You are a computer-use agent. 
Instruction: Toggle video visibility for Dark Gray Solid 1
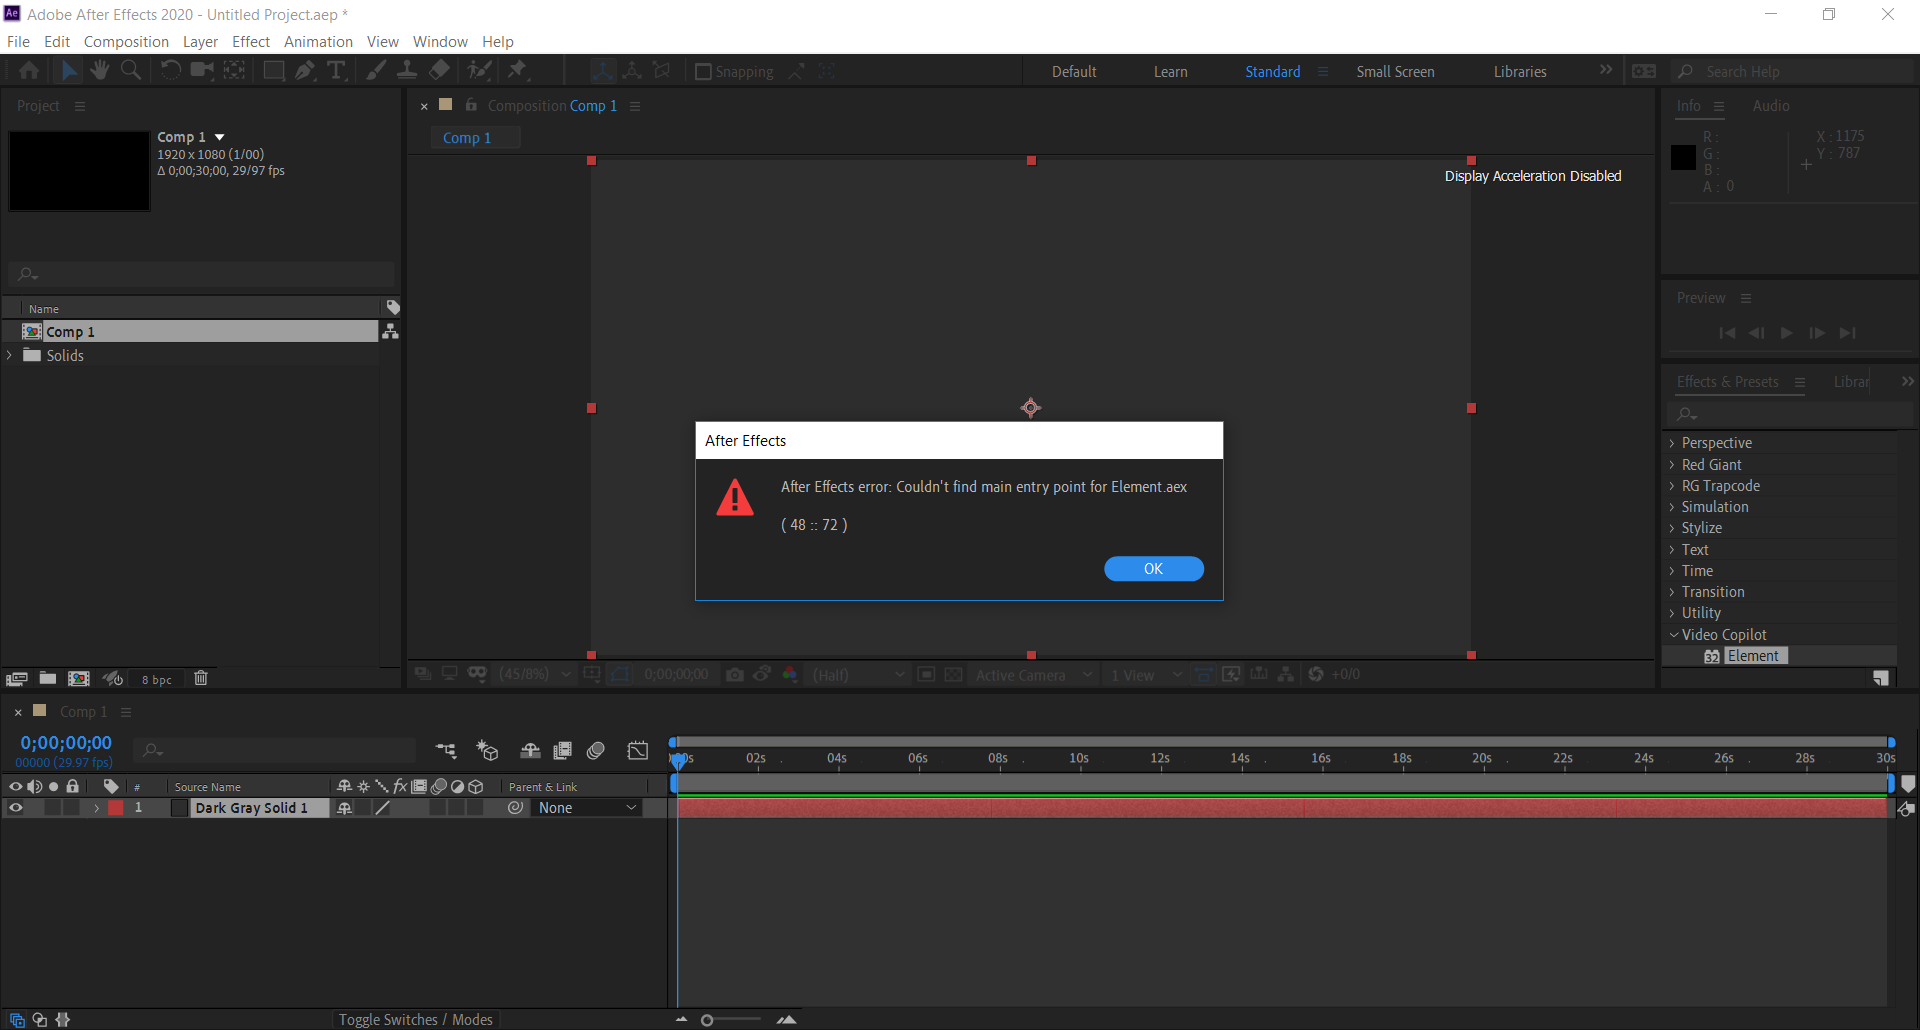(x=15, y=808)
